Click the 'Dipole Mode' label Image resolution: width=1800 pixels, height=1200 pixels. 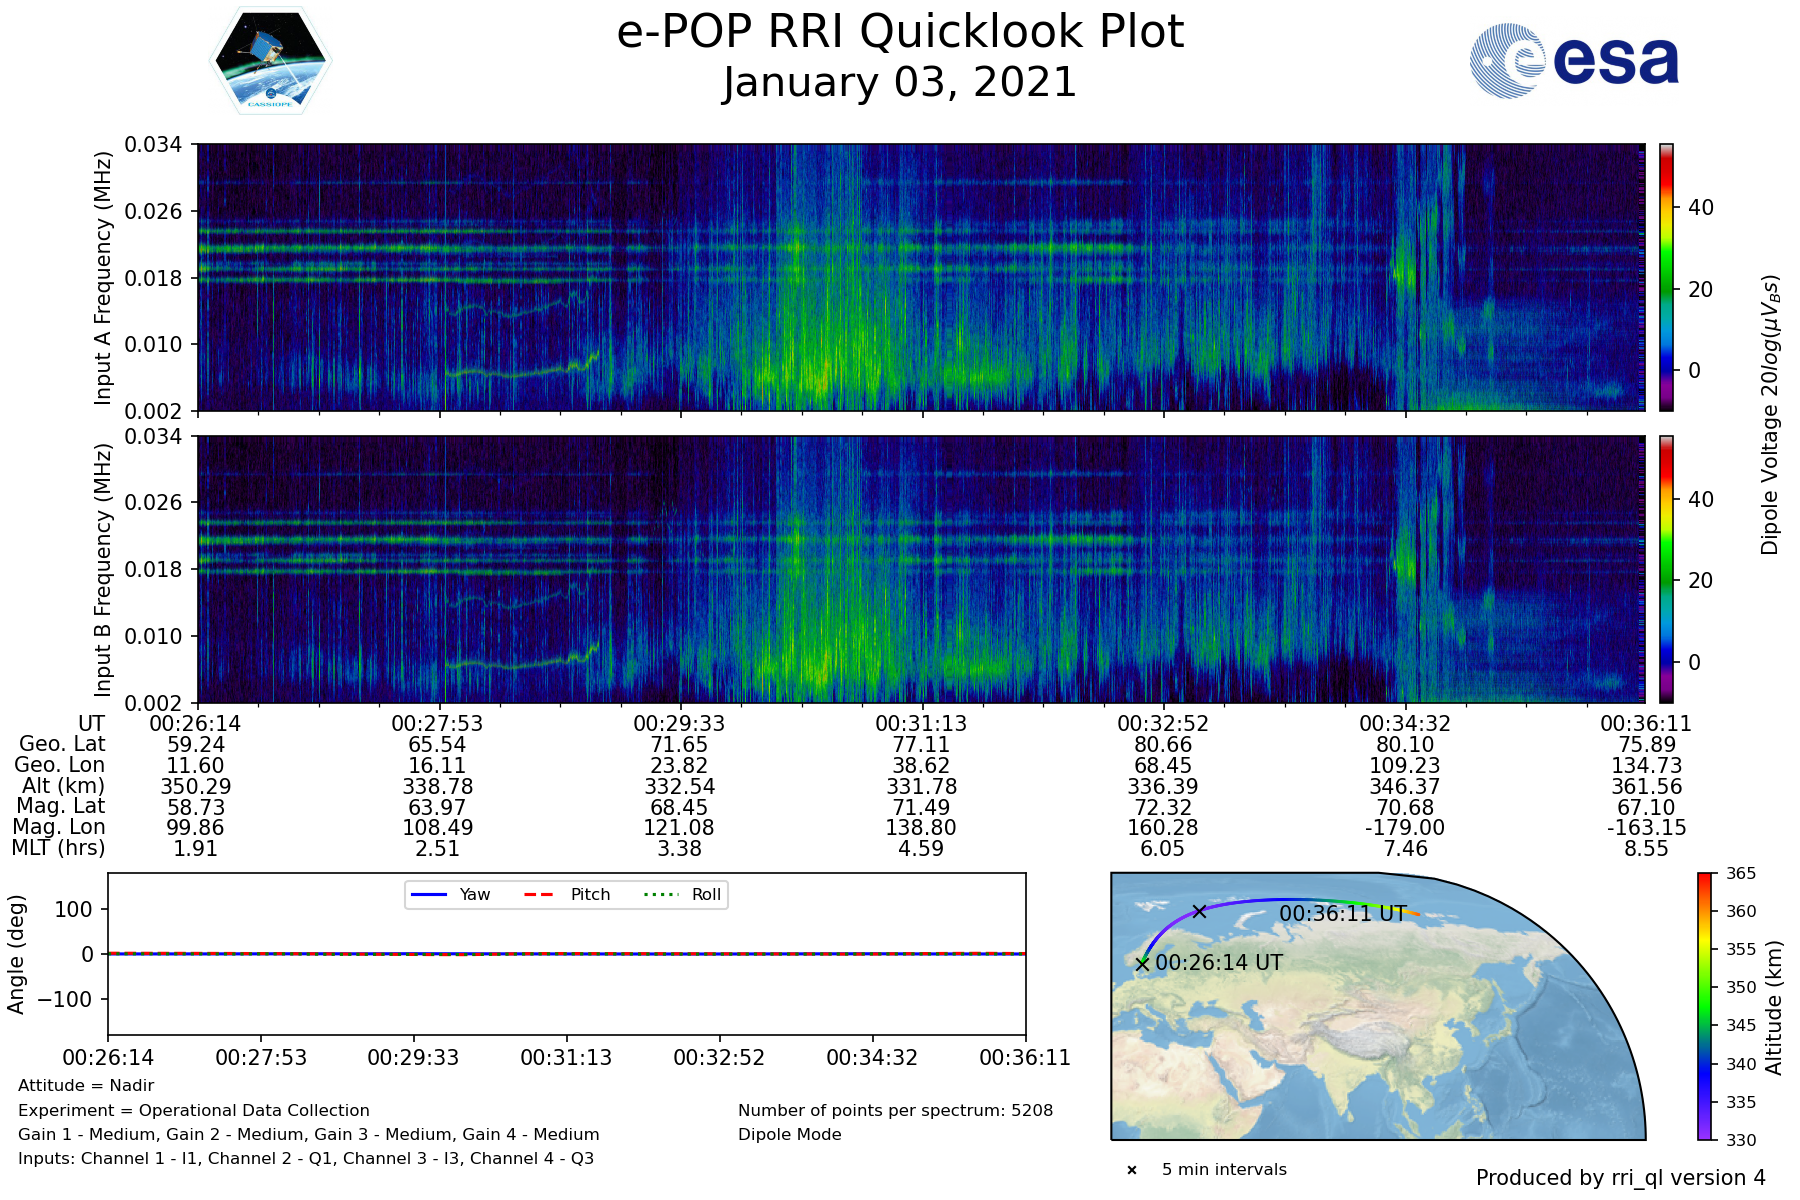tap(789, 1135)
